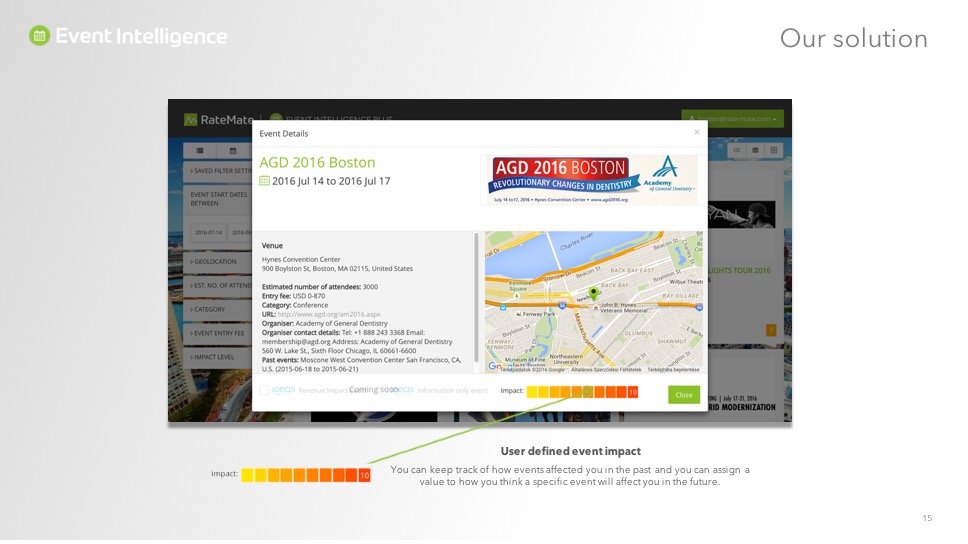Click the Hynes Convention Center venue text

301,259
